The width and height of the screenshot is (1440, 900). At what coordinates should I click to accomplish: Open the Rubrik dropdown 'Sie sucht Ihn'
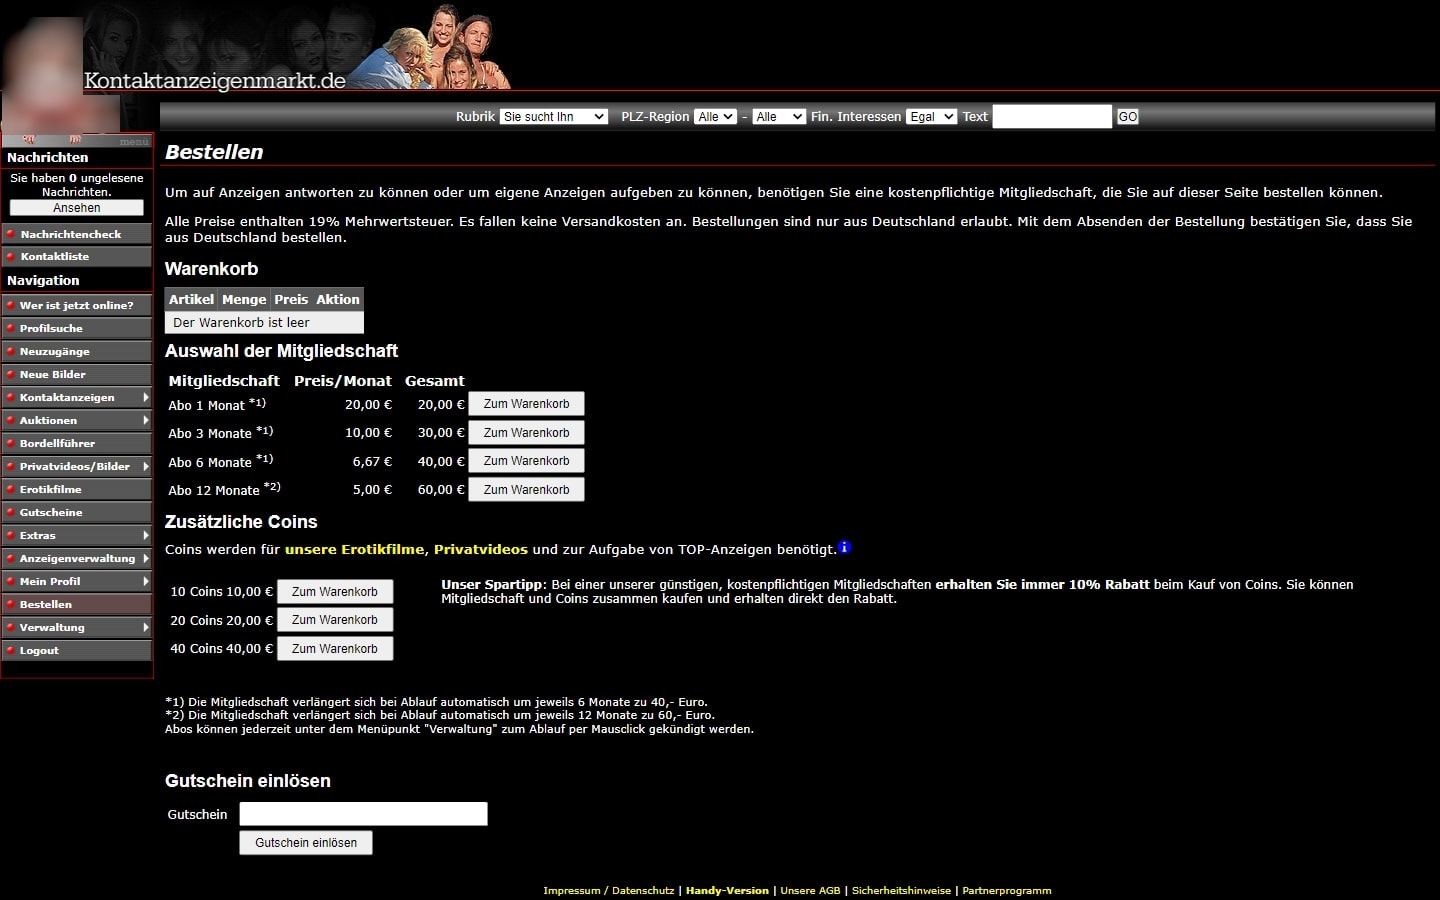(554, 117)
